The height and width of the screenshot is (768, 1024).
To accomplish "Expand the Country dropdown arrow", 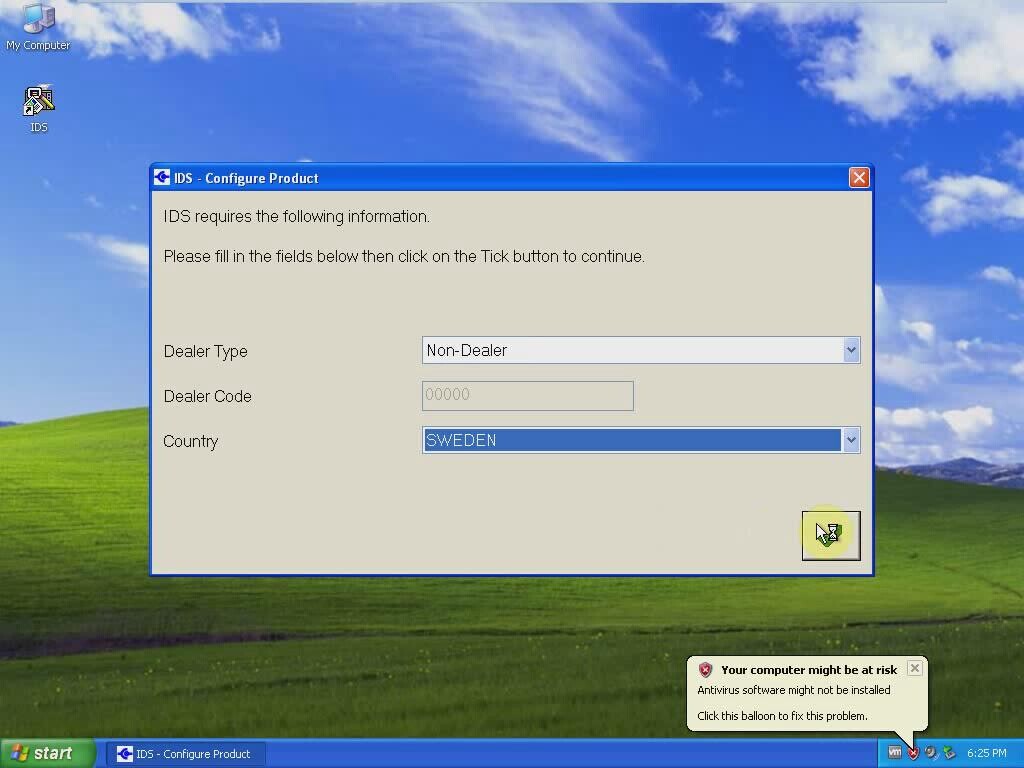I will pos(850,440).
